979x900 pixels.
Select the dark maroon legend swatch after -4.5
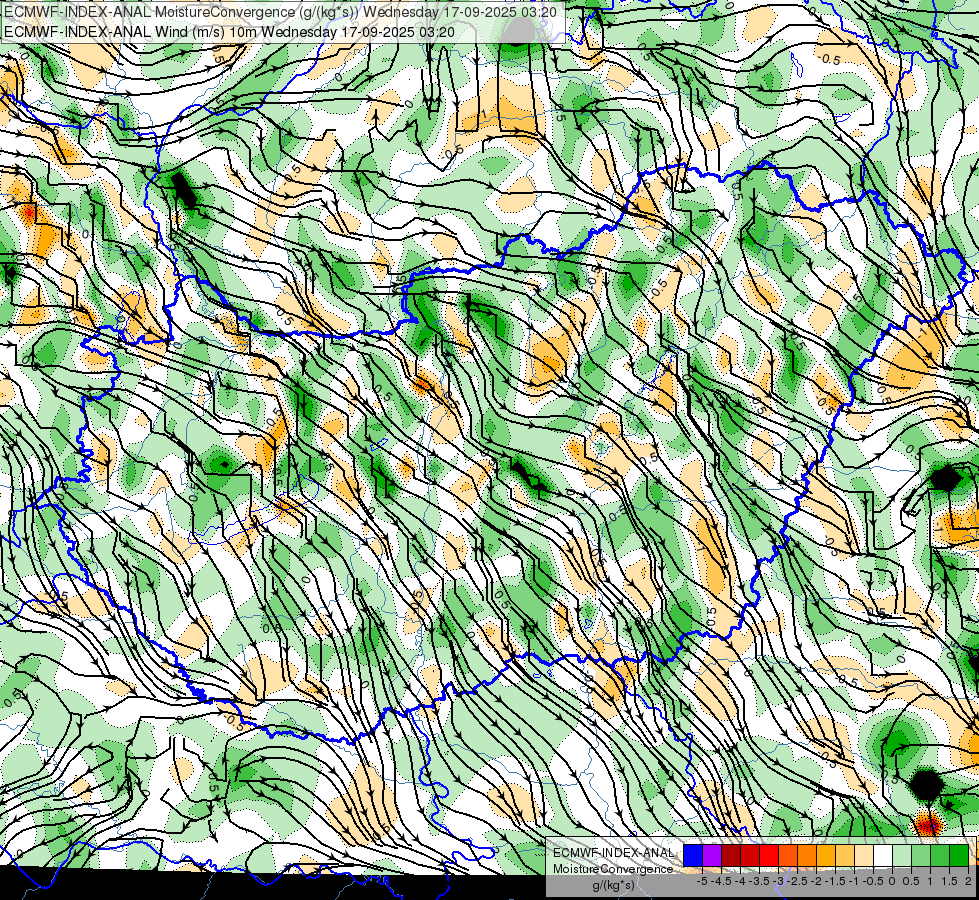coord(731,855)
